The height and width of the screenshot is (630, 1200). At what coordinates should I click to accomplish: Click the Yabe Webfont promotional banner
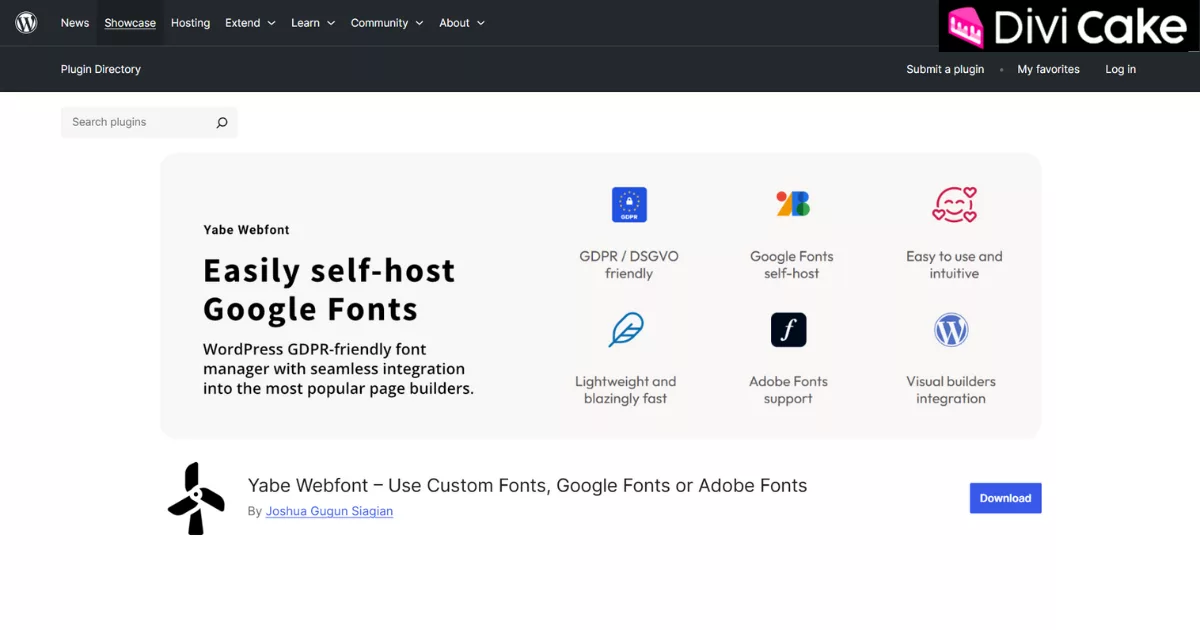[600, 295]
